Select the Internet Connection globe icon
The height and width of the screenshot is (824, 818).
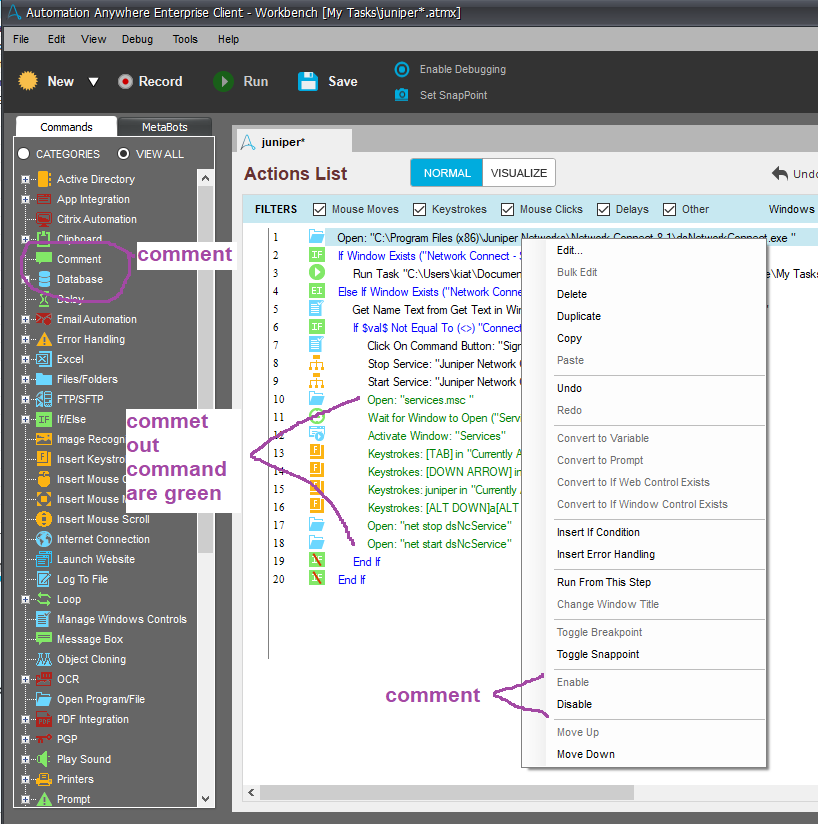pyautogui.click(x=43, y=539)
